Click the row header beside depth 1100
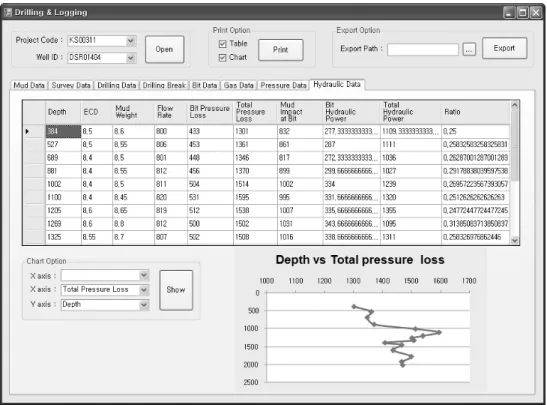547x405 pixels. [34, 198]
